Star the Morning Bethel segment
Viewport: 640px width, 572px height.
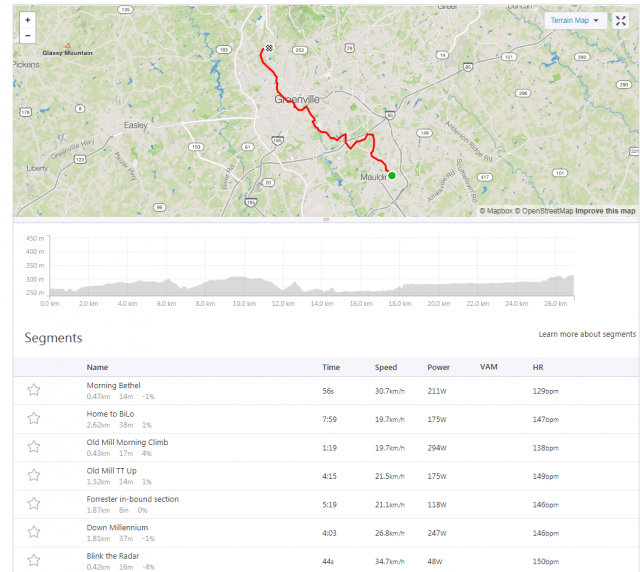tap(33, 390)
